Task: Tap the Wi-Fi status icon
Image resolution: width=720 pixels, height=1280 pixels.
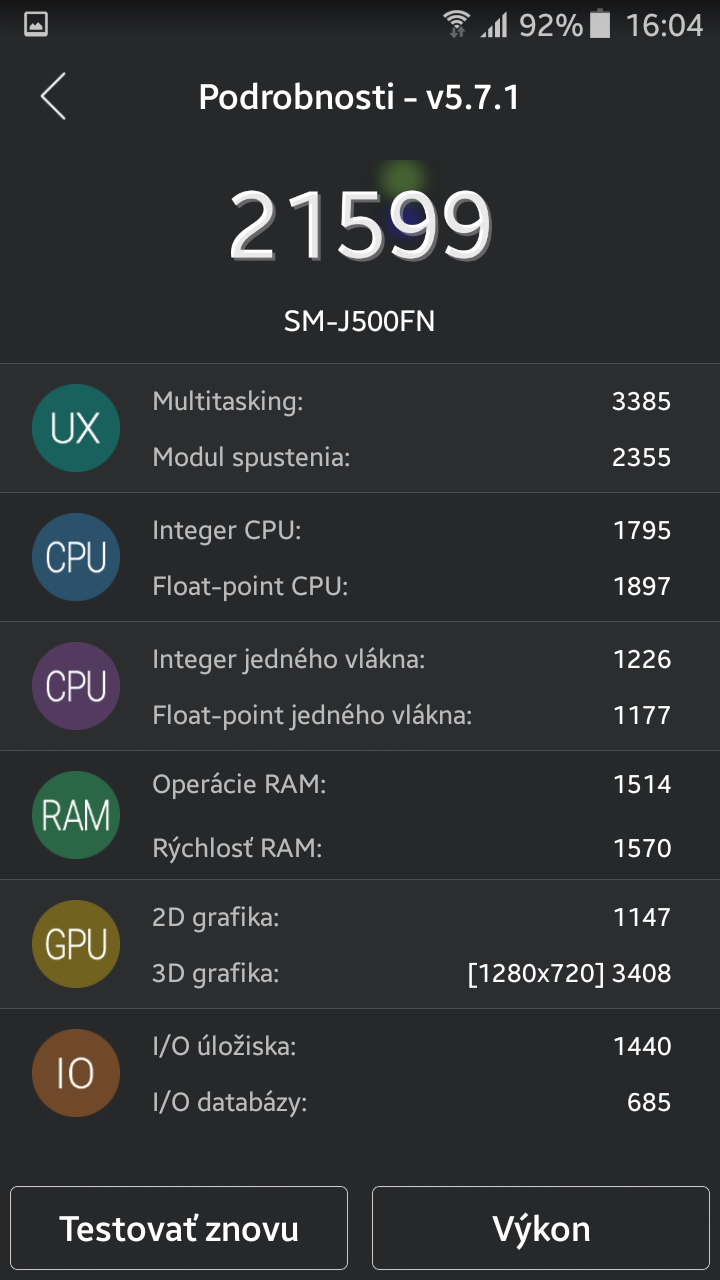Action: [457, 25]
